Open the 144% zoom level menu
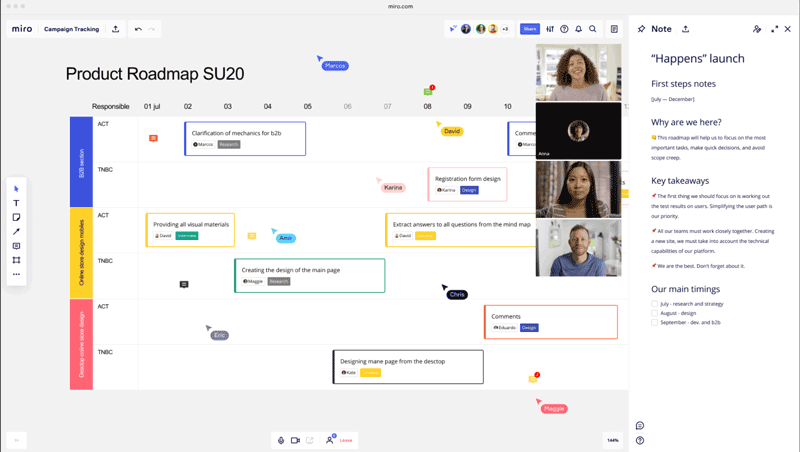The image size is (800, 452). point(612,440)
